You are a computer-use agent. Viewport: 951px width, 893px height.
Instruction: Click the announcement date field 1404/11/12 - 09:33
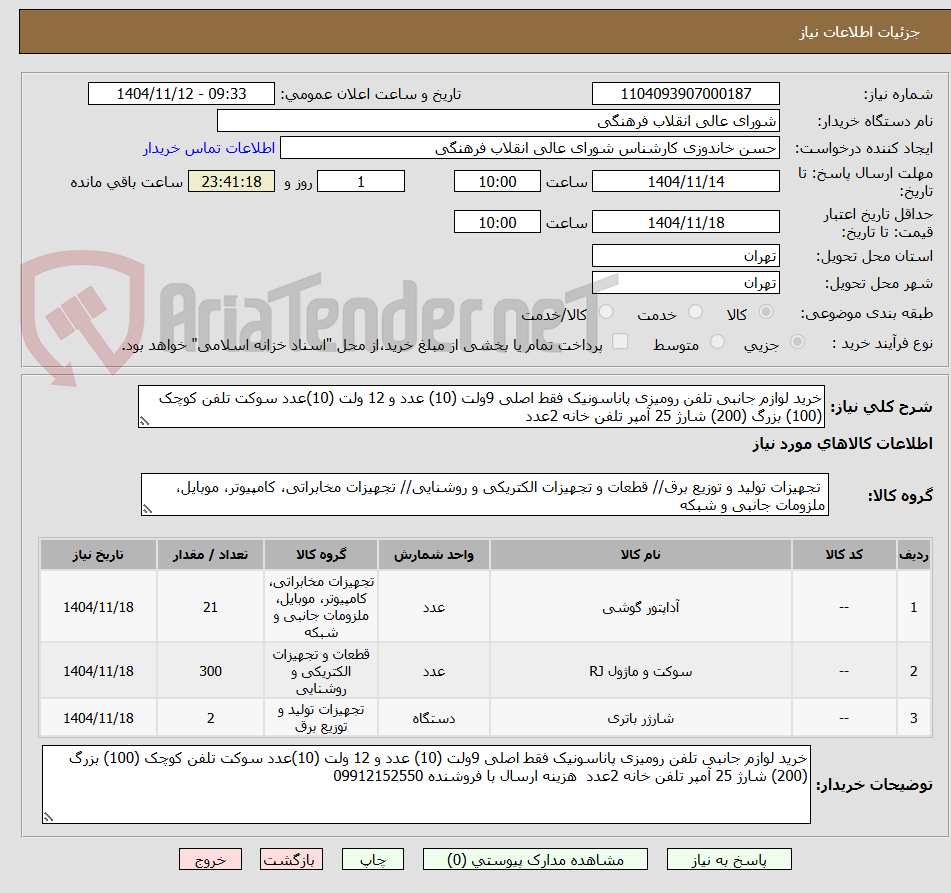181,94
